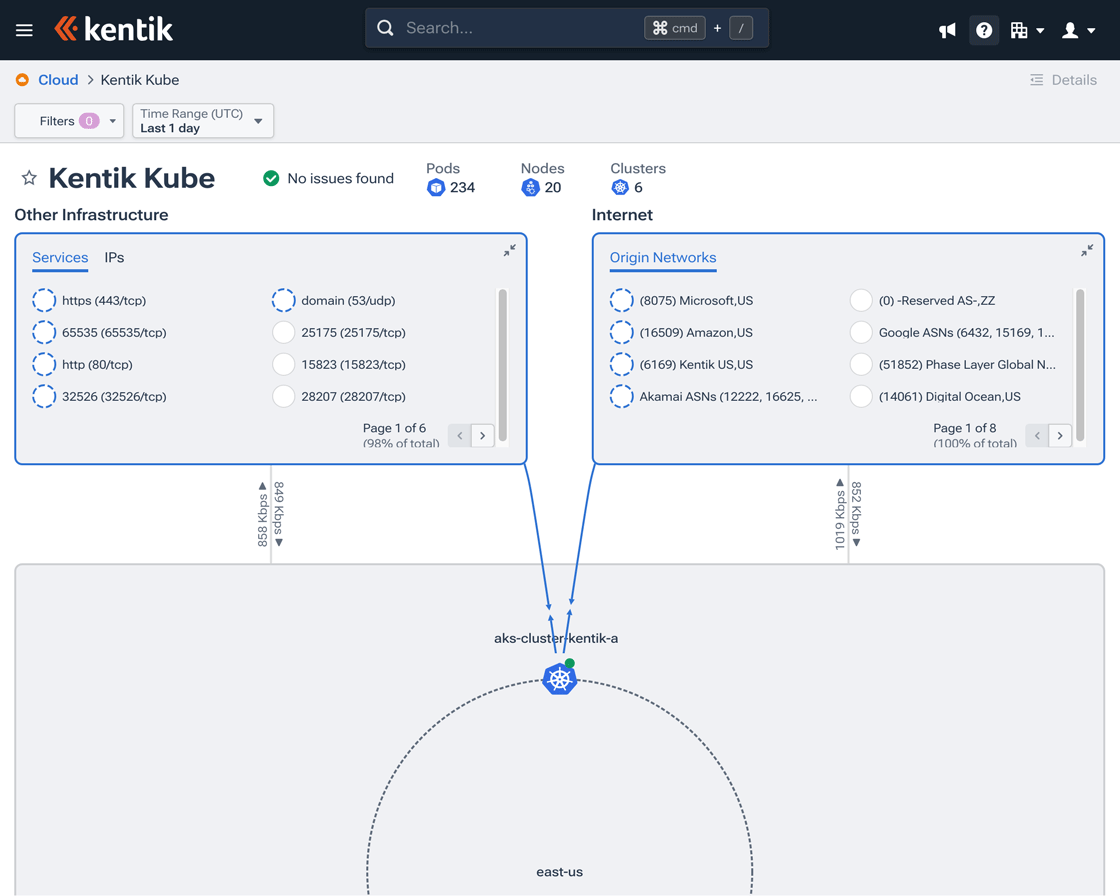Click the apps grid icon
1120x896 pixels.
click(x=1022, y=29)
